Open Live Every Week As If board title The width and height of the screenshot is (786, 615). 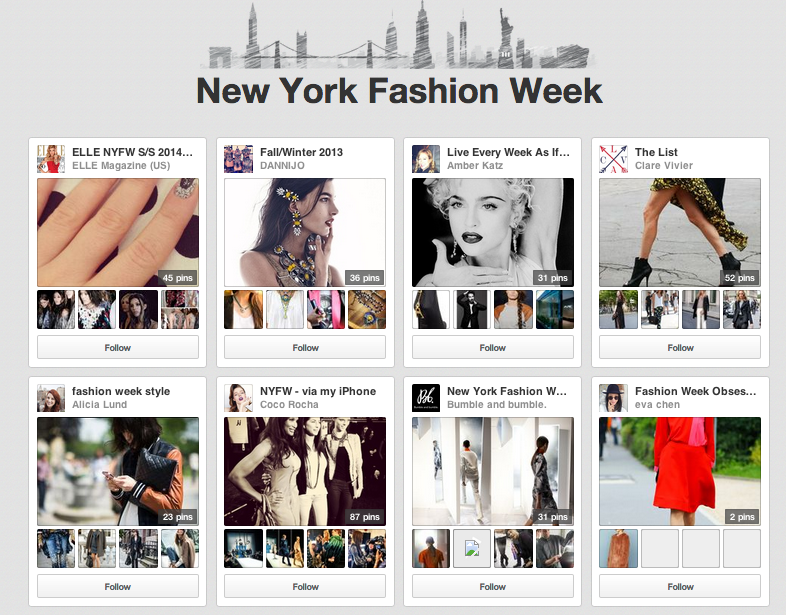(508, 152)
